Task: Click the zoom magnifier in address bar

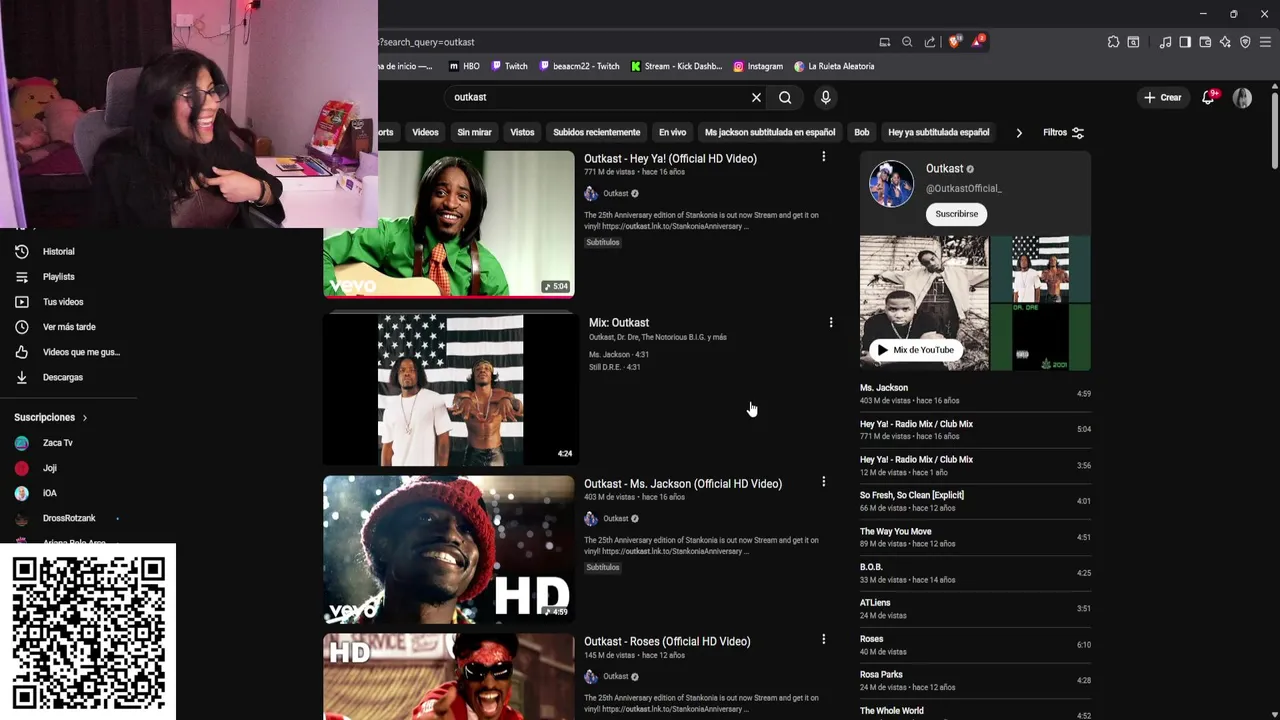Action: pos(907,42)
